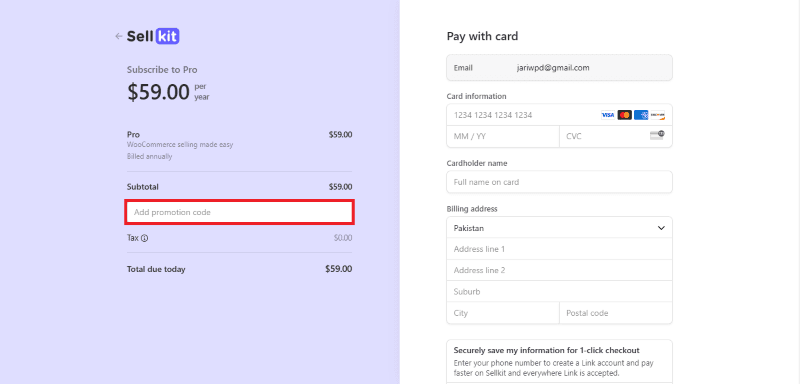Click the Discover card icon

(x=658, y=115)
